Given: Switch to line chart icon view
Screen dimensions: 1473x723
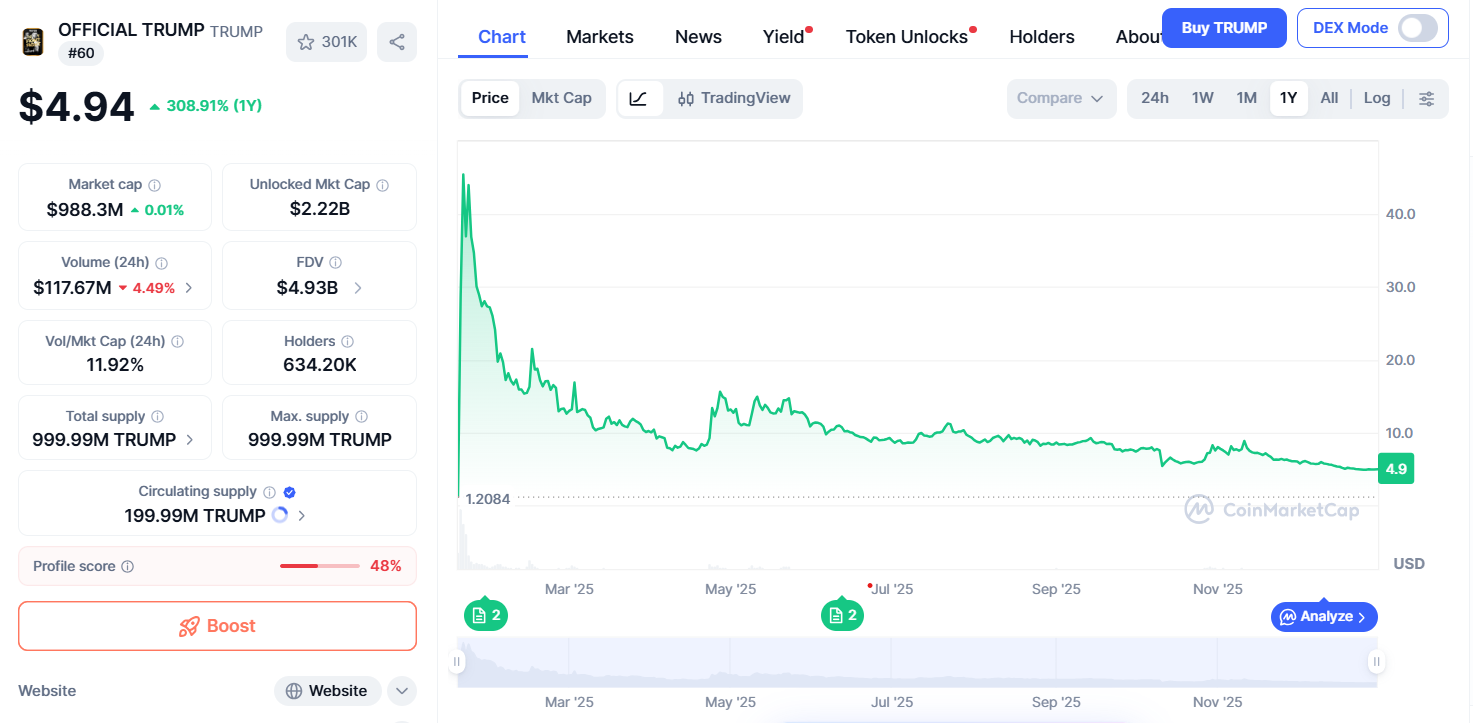Looking at the screenshot, I should pyautogui.click(x=639, y=98).
